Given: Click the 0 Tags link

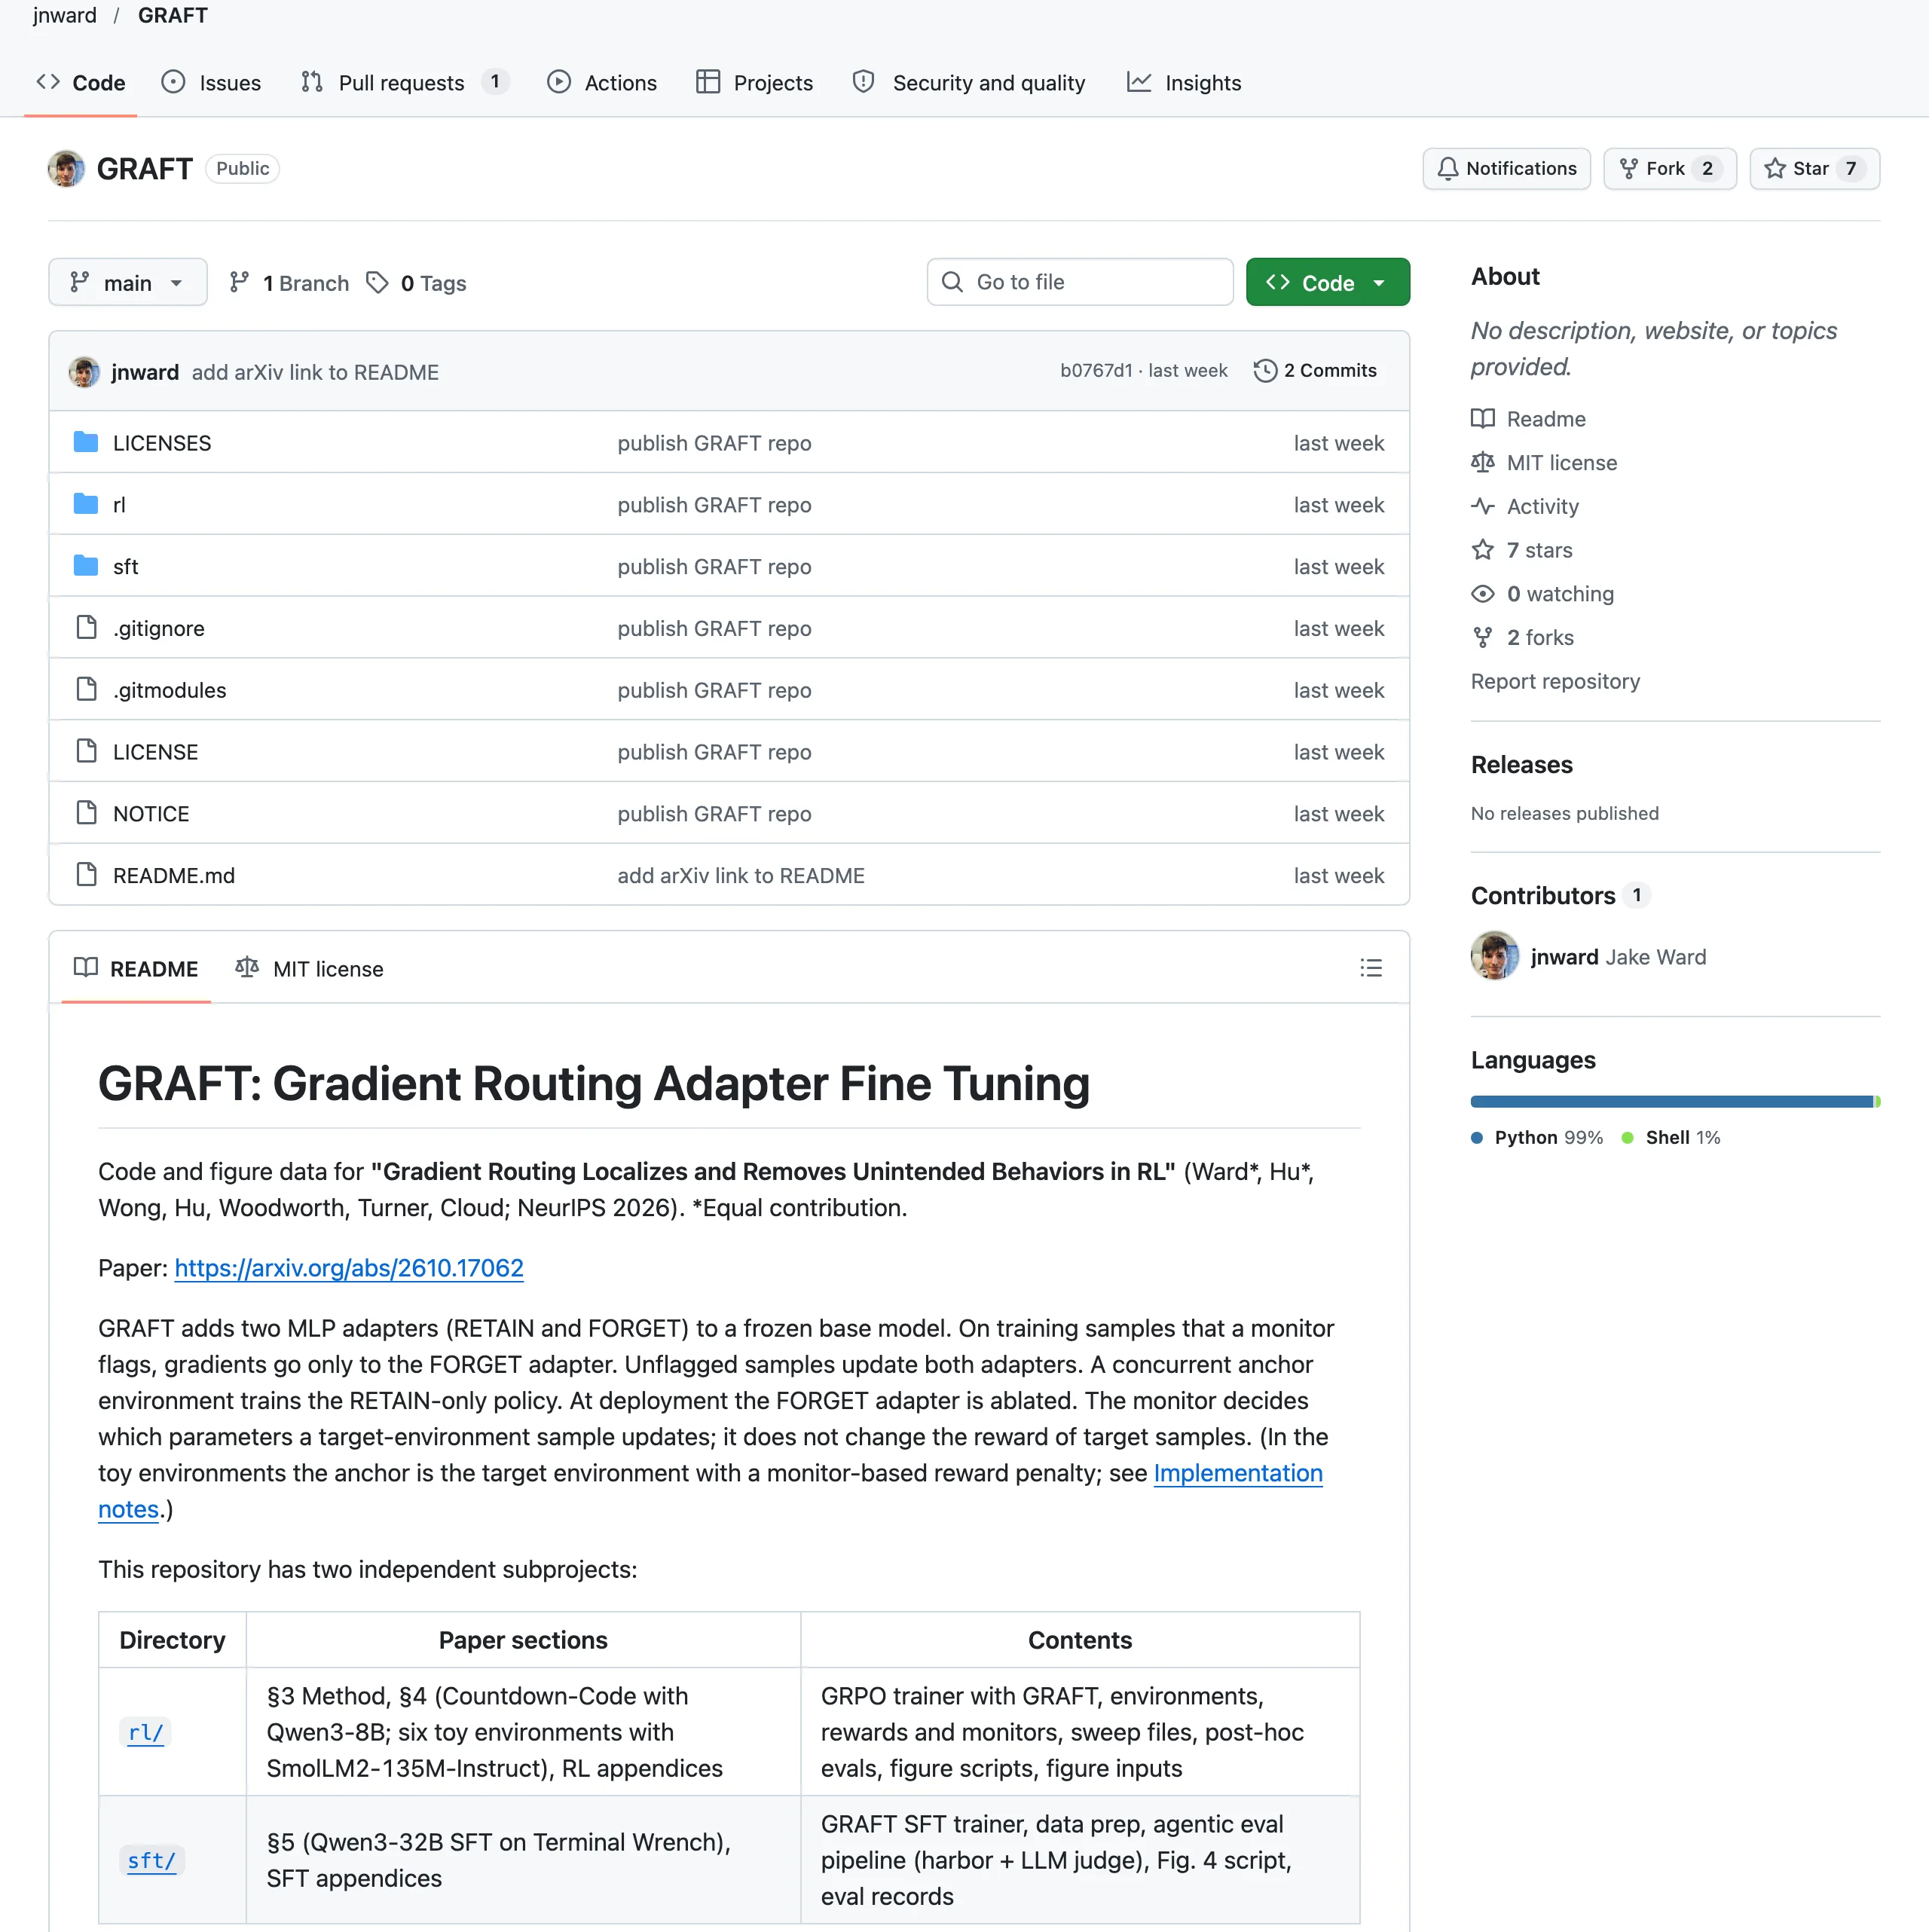Looking at the screenshot, I should [x=417, y=283].
